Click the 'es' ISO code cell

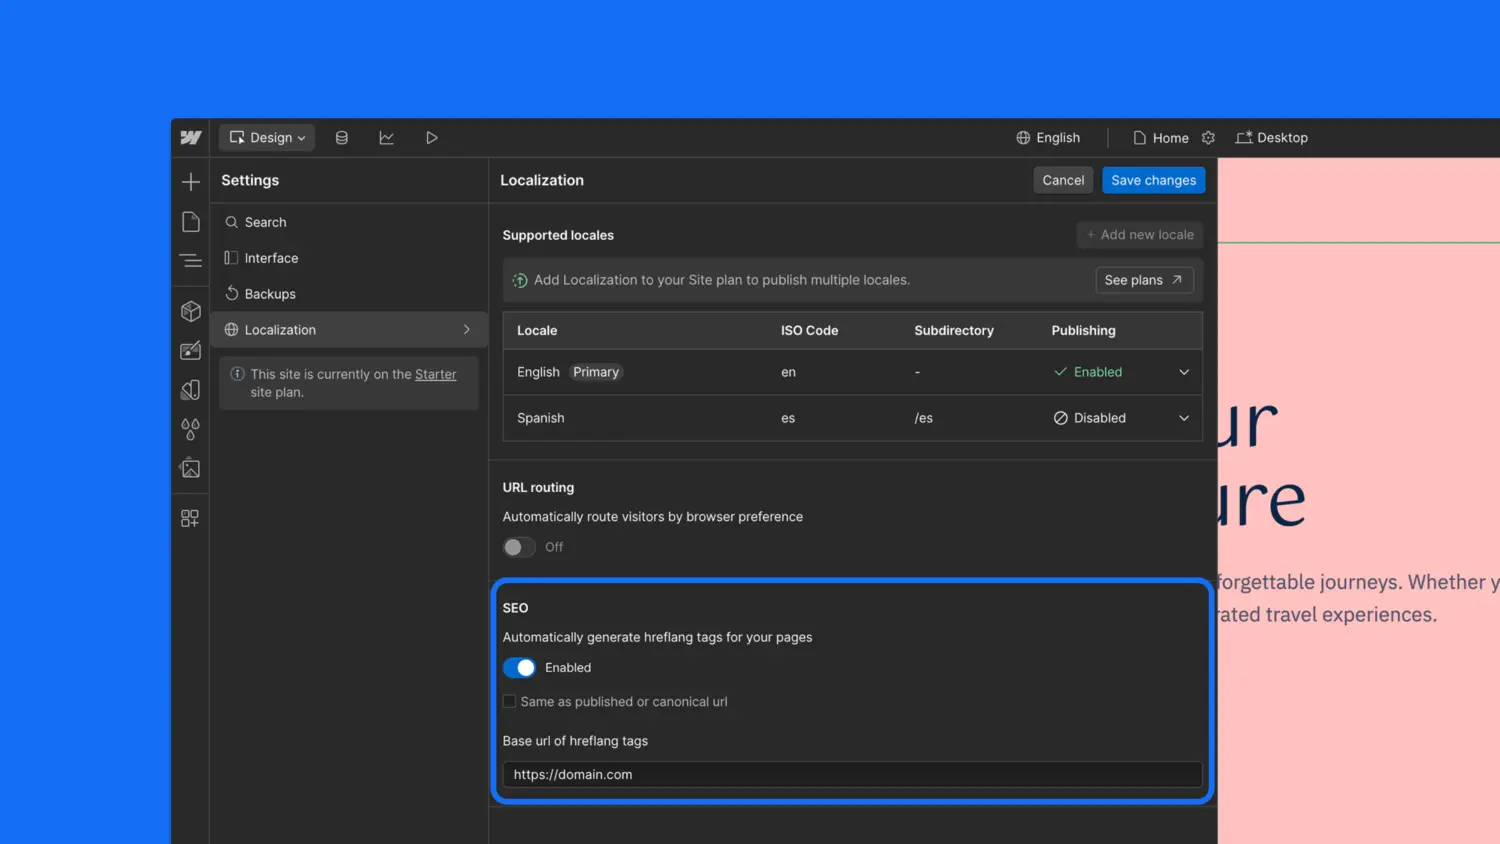(788, 418)
